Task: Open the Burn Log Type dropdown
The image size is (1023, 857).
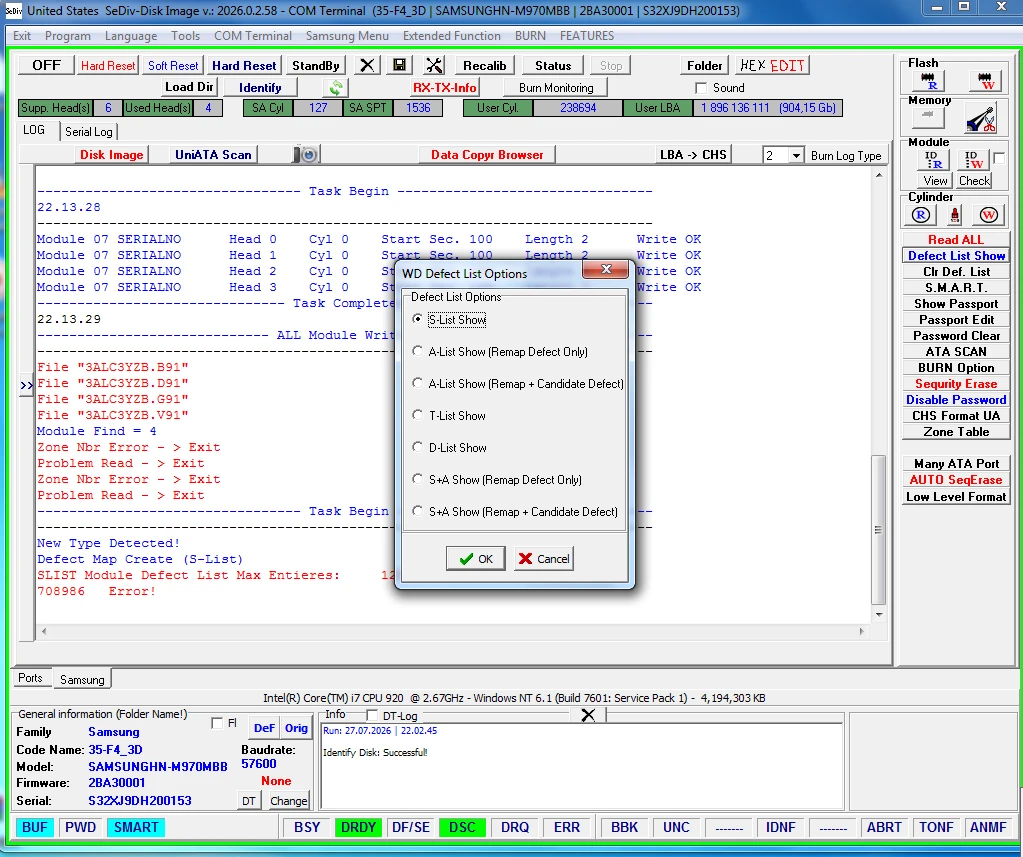Action: tap(796, 156)
